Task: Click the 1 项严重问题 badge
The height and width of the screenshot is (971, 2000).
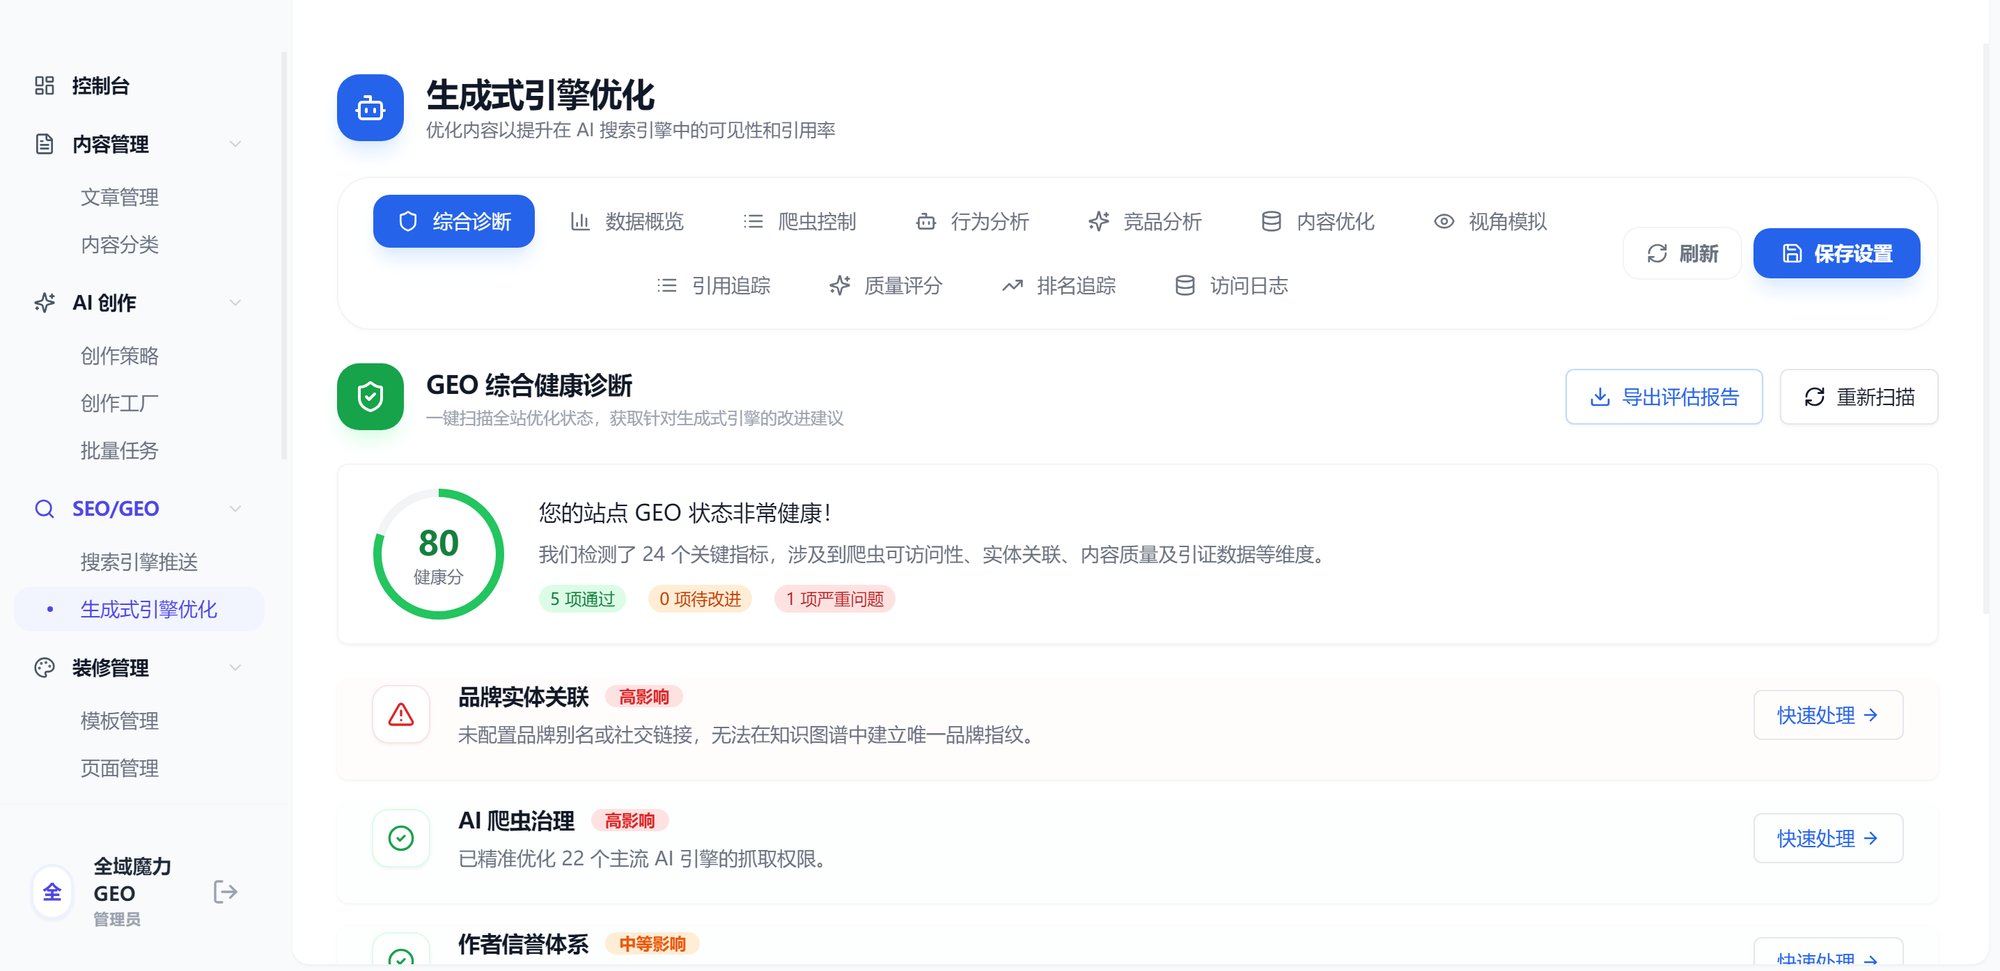Action: (x=834, y=599)
